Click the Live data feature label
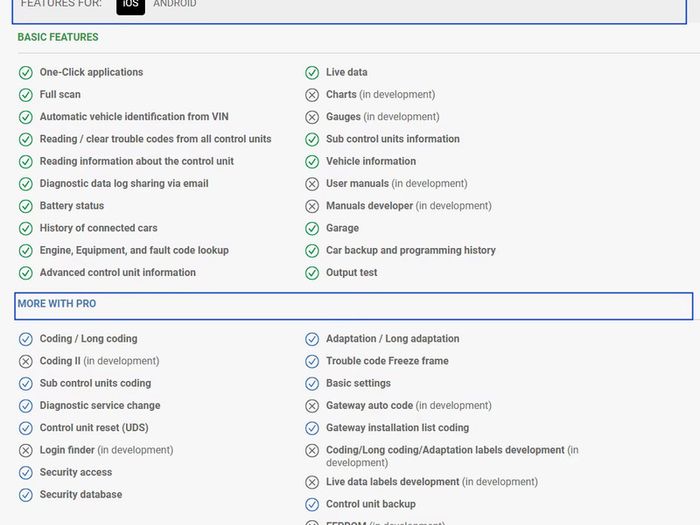 (346, 72)
